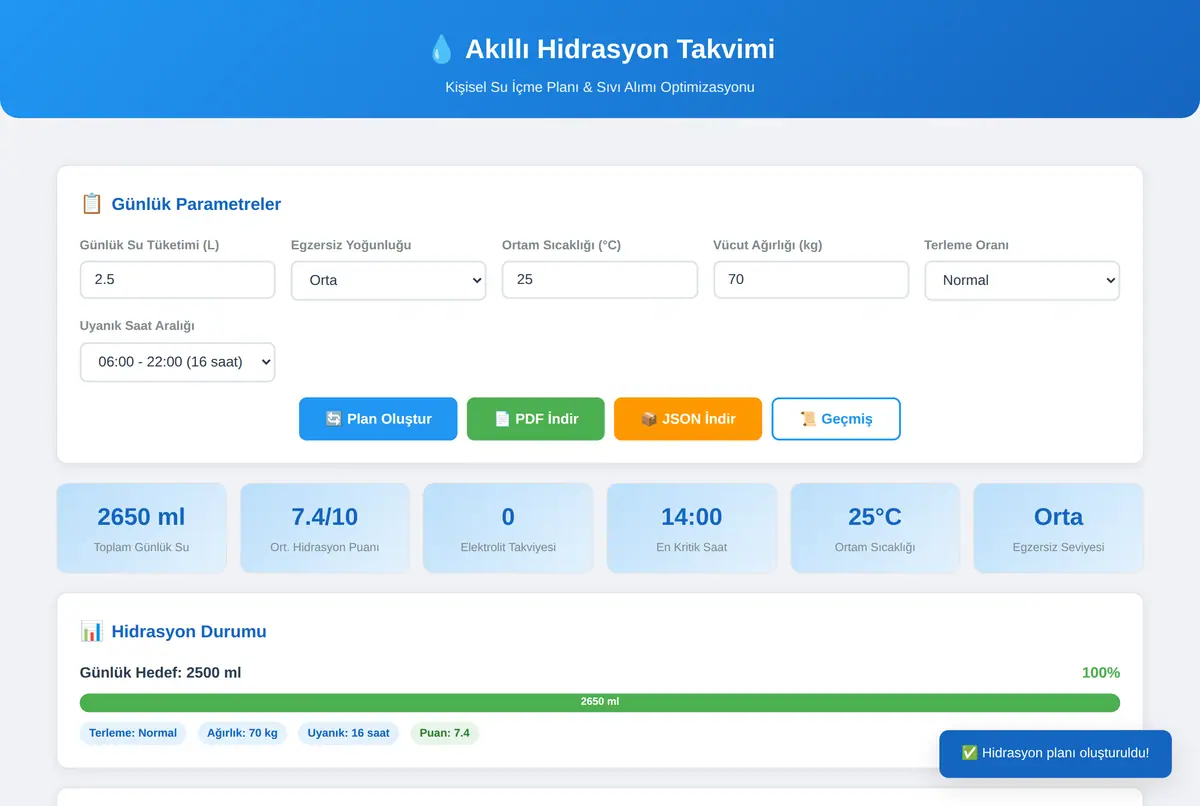The width and height of the screenshot is (1200, 806).
Task: Open the Egzersiz Yoğunluğu dropdown set to Orta
Action: 388,280
